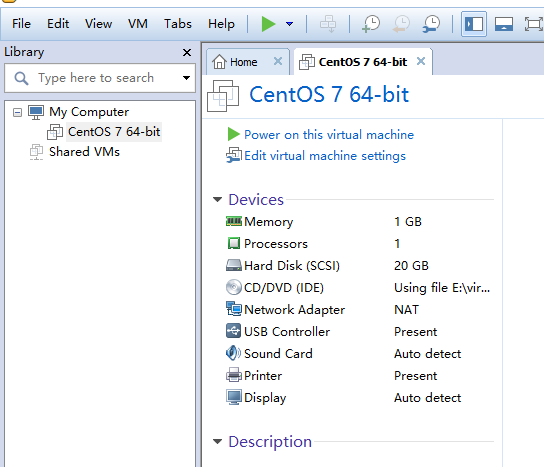Click the magnifier icon in the search box

pyautogui.click(x=21, y=78)
